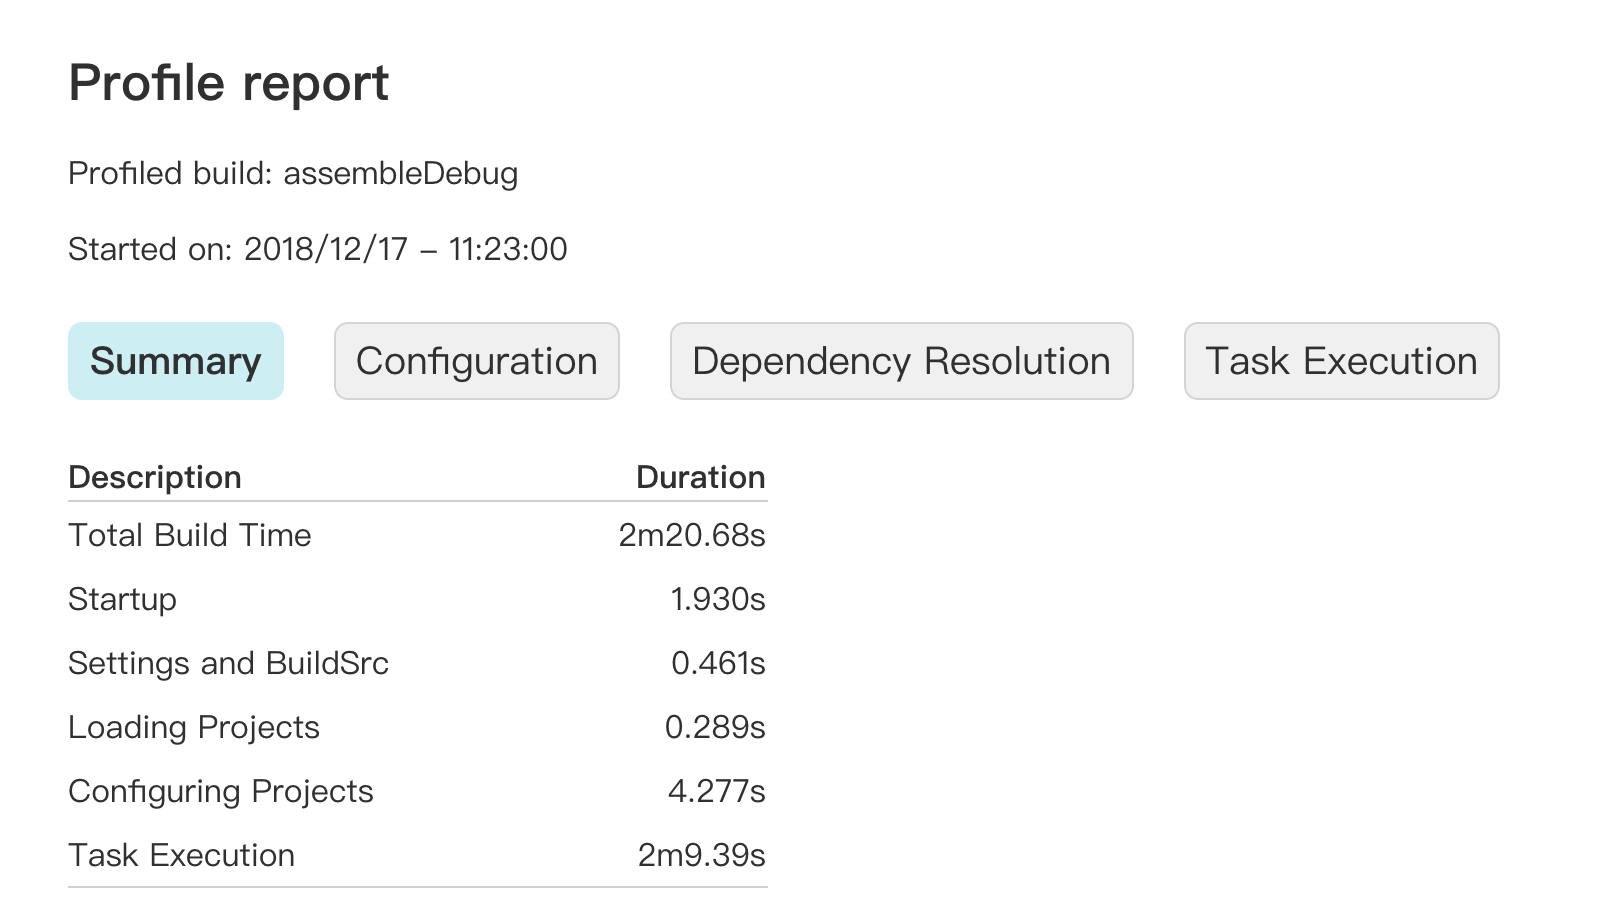Select the Loading Projects row label
The height and width of the screenshot is (916, 1624).
(x=194, y=727)
